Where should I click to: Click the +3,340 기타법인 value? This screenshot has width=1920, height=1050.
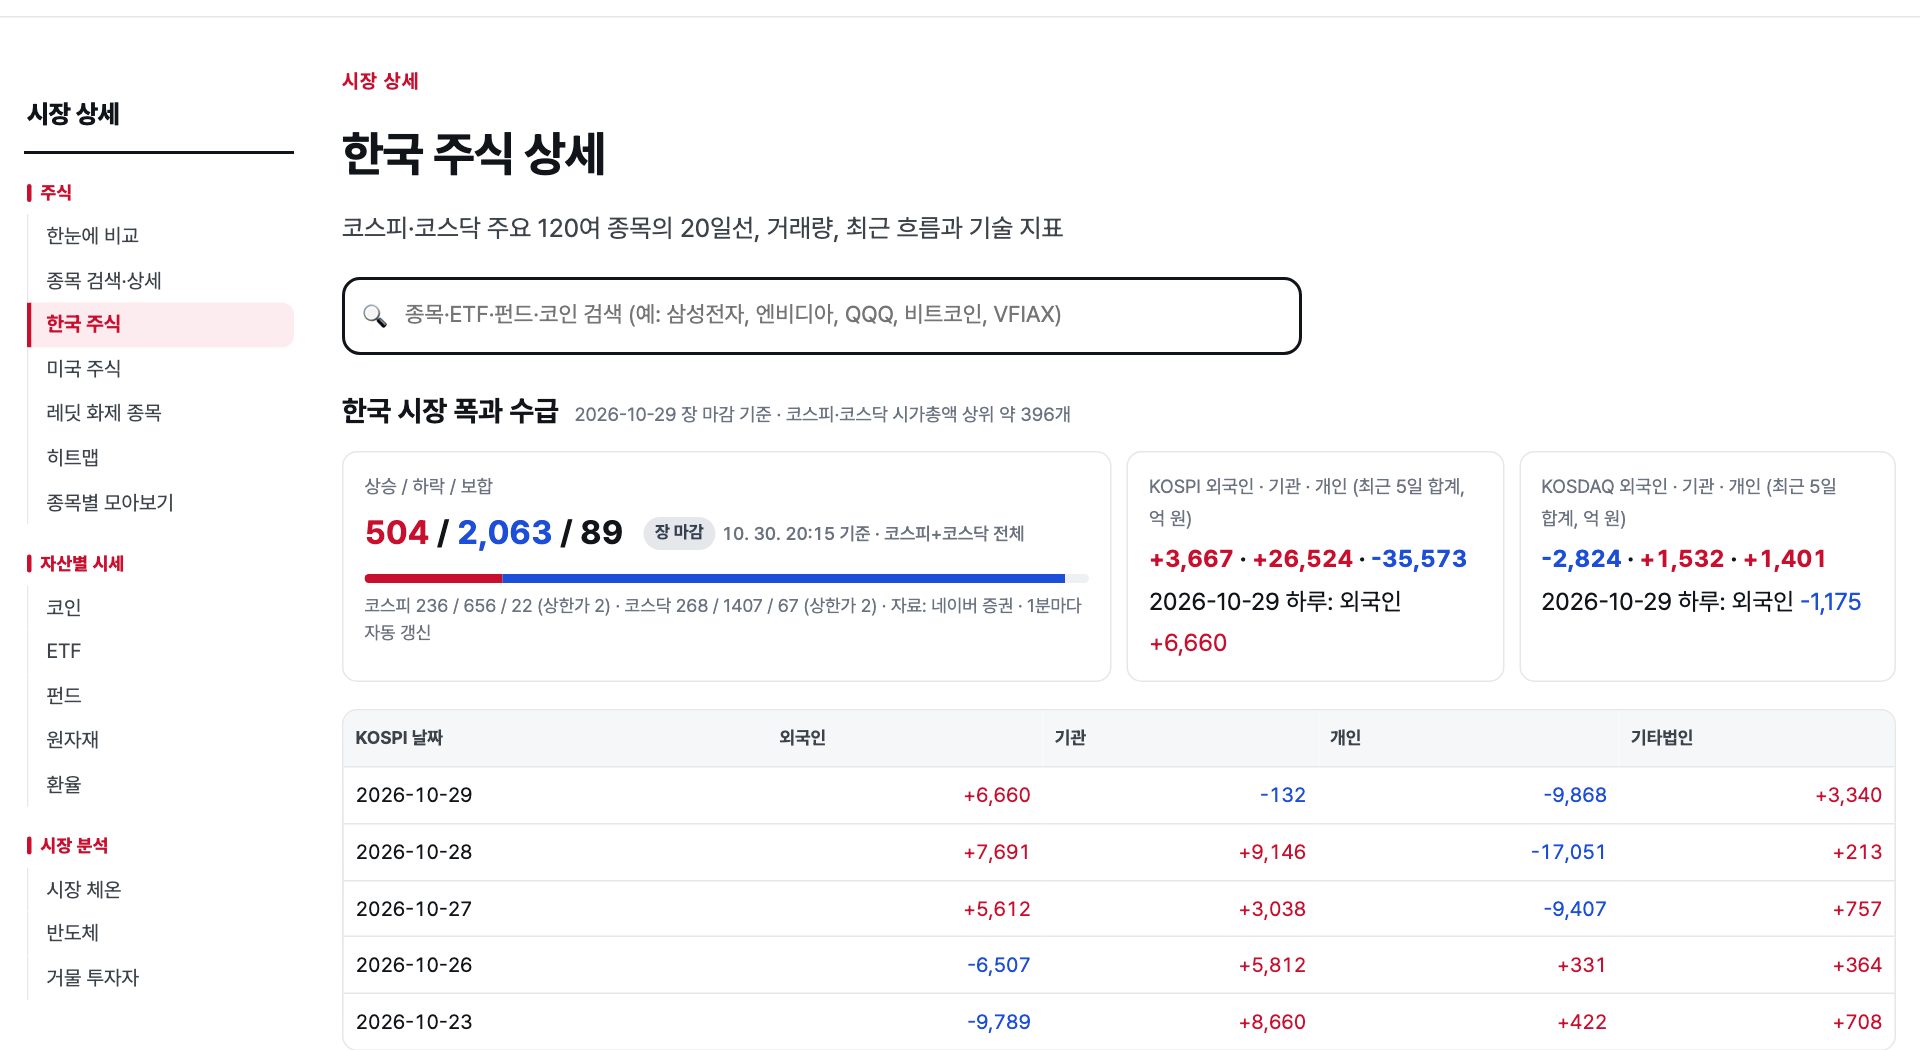click(x=1848, y=795)
